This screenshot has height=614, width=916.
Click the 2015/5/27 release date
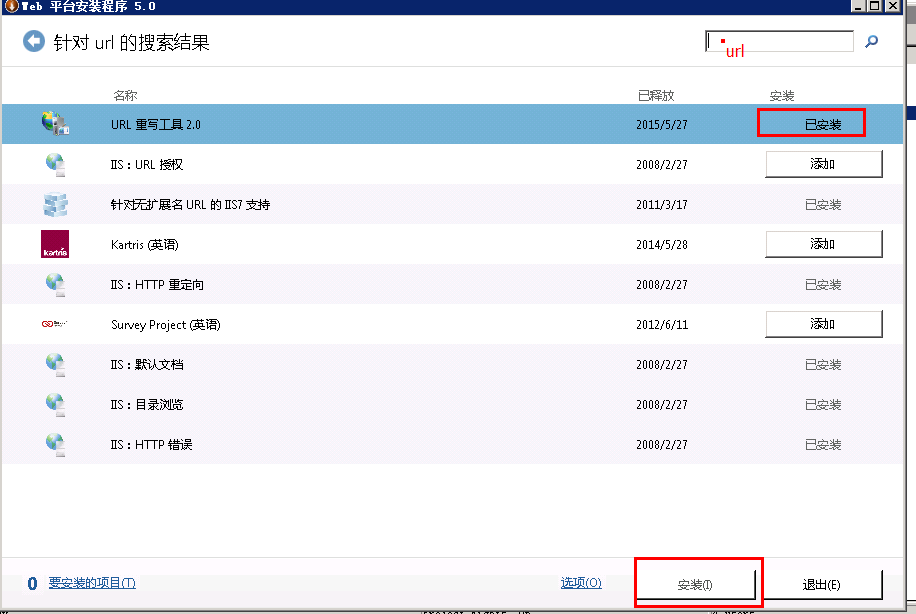coord(662,124)
